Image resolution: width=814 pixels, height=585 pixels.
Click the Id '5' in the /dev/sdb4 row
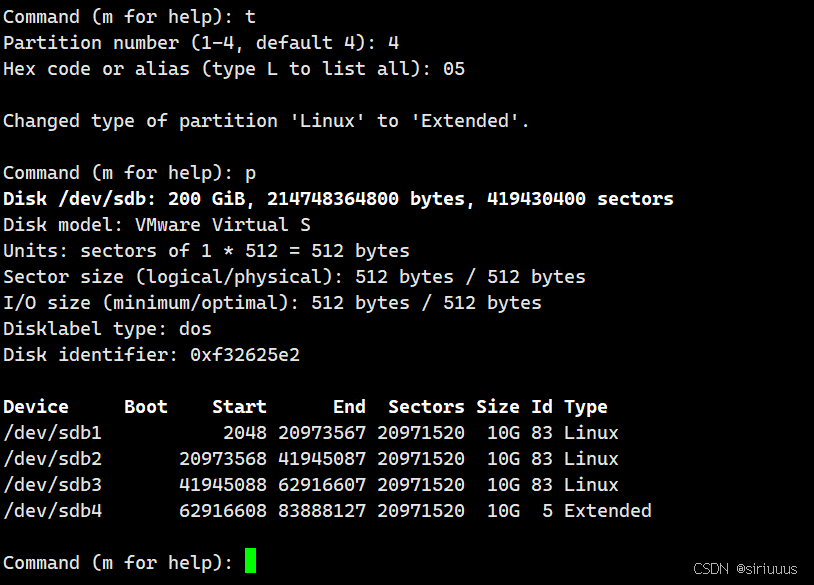548,511
